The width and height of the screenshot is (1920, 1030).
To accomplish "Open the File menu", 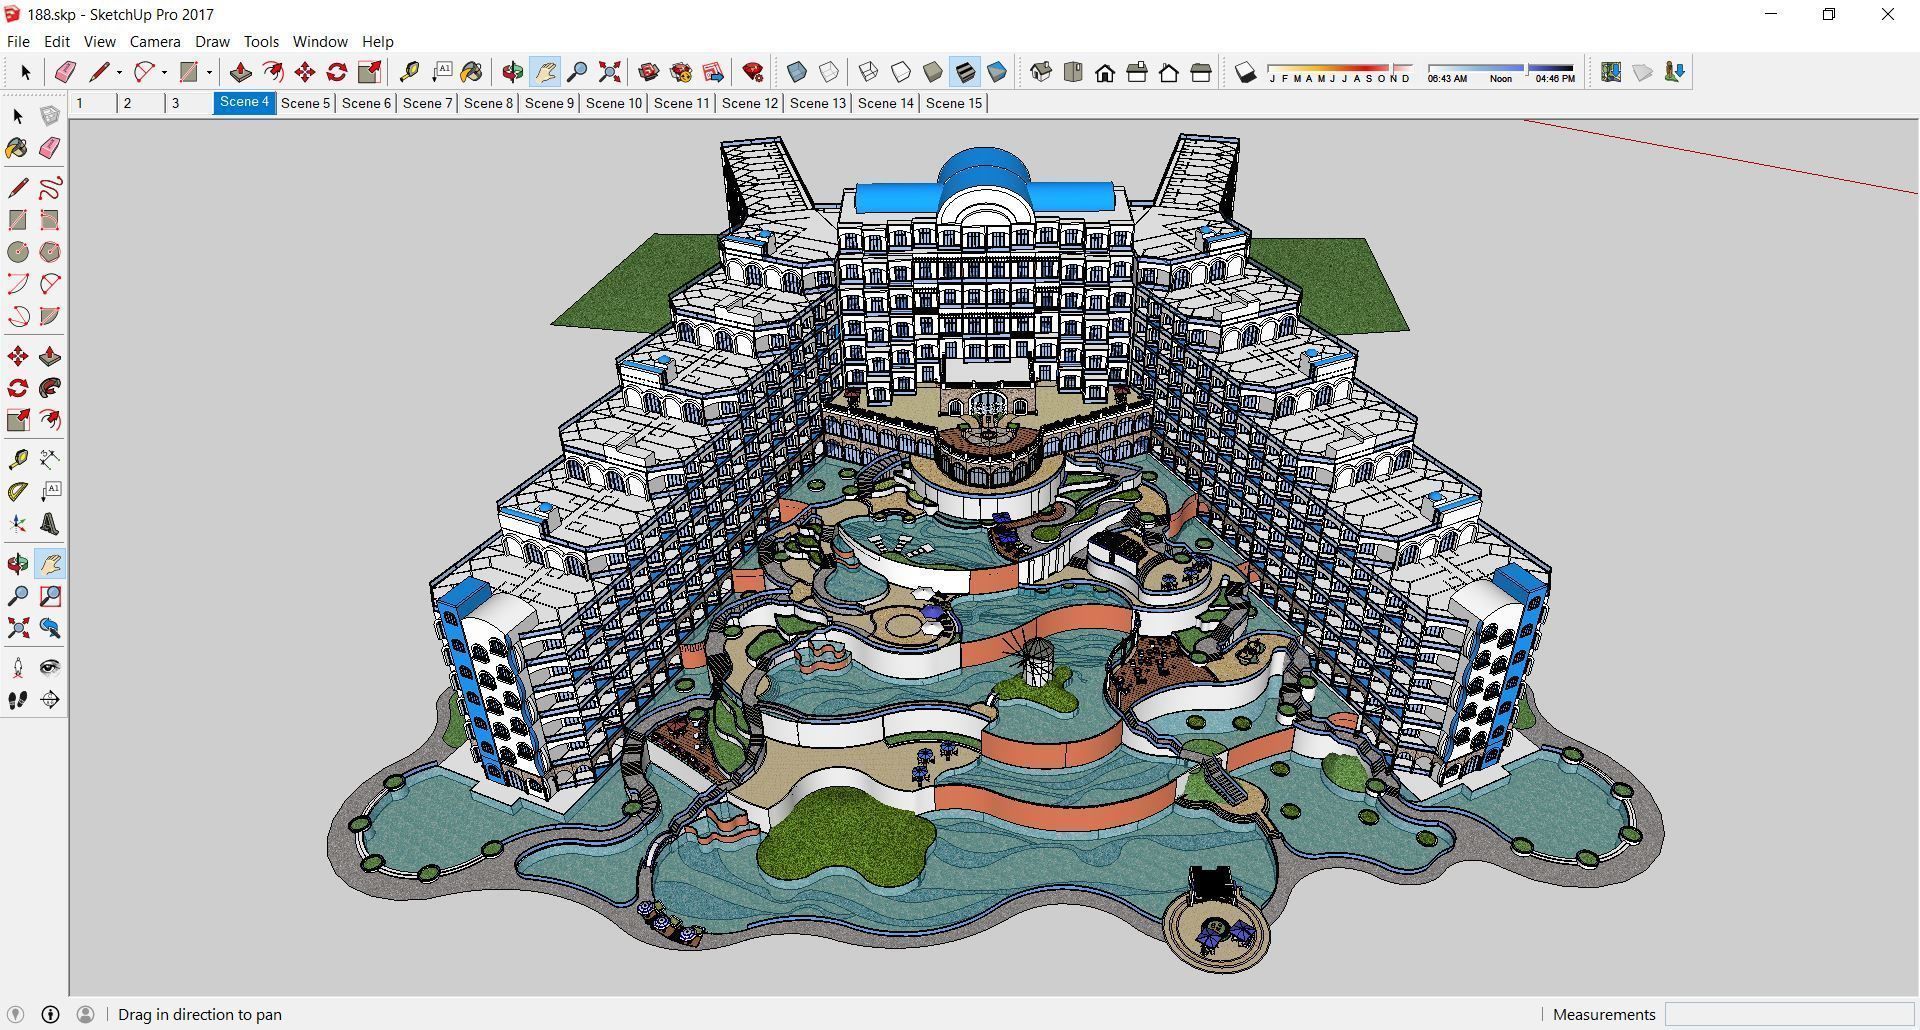I will (x=18, y=41).
